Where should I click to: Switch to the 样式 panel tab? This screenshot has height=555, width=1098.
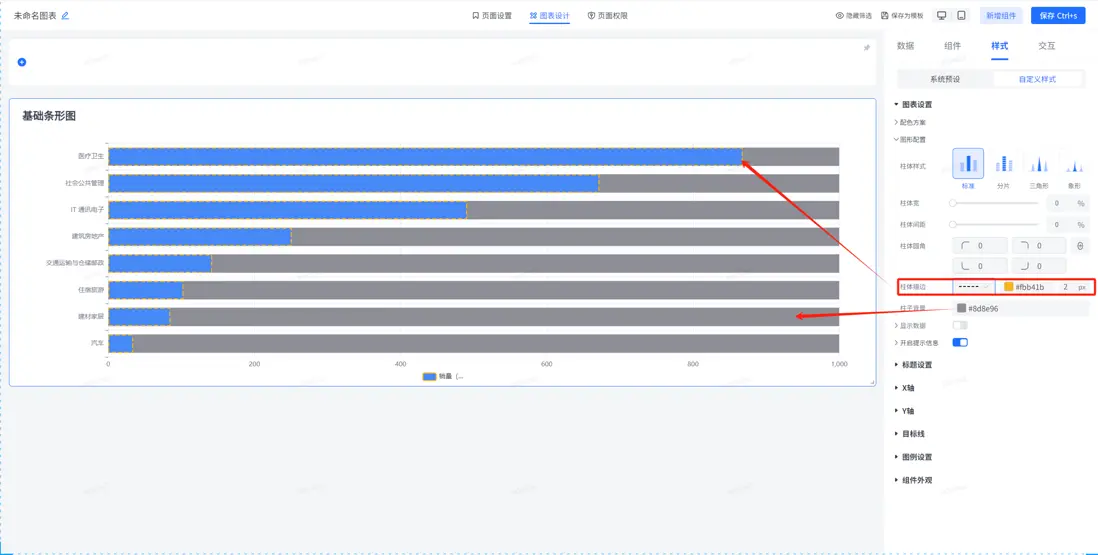[x=999, y=46]
